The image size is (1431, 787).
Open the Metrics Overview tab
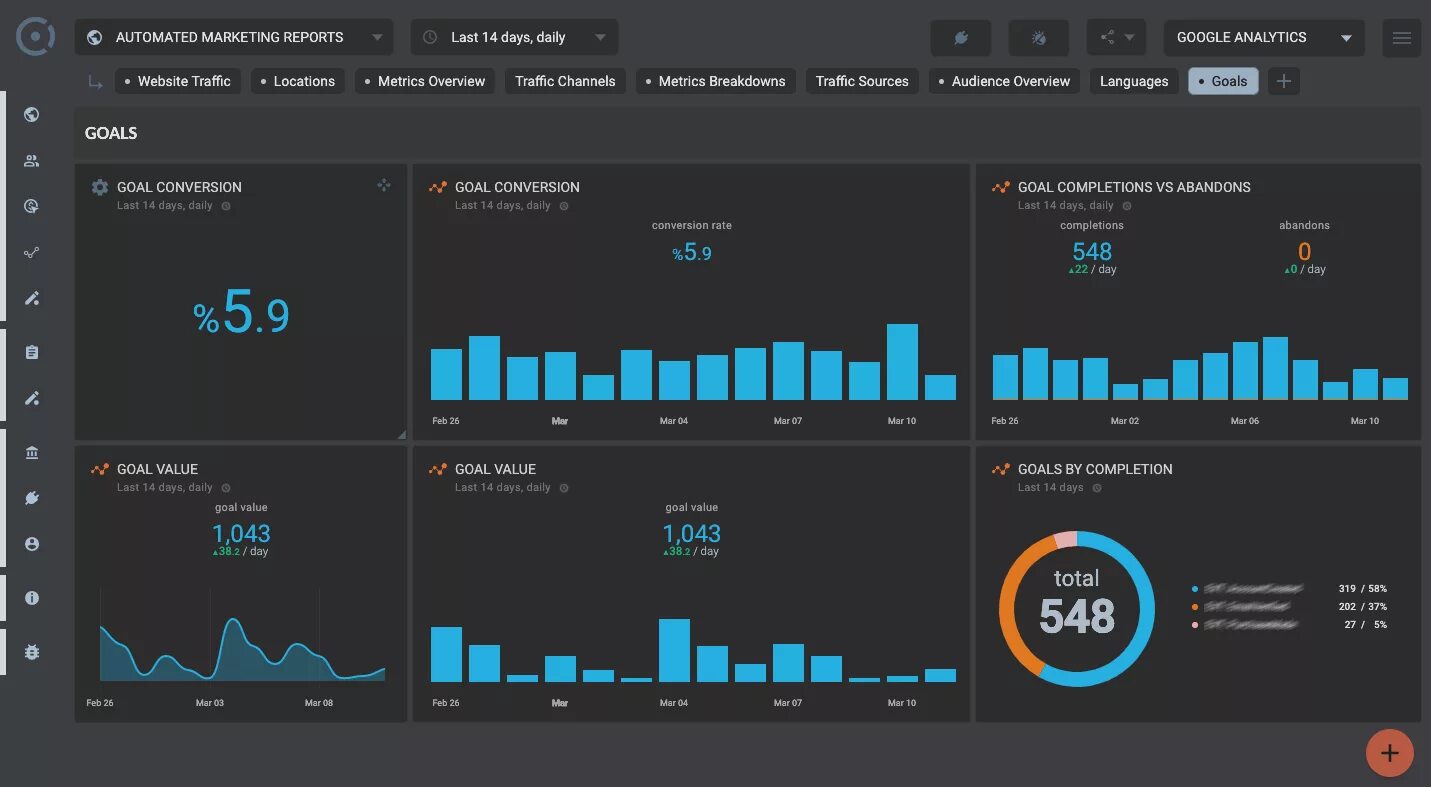(x=425, y=81)
